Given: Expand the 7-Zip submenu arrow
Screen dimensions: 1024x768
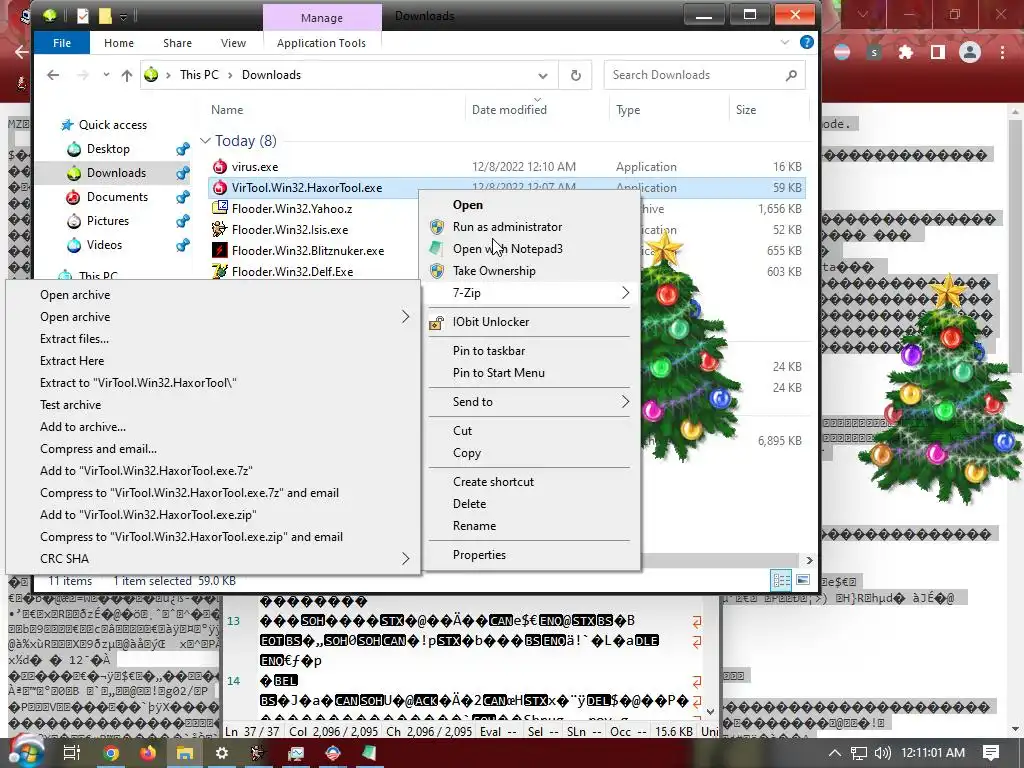Looking at the screenshot, I should (x=625, y=293).
